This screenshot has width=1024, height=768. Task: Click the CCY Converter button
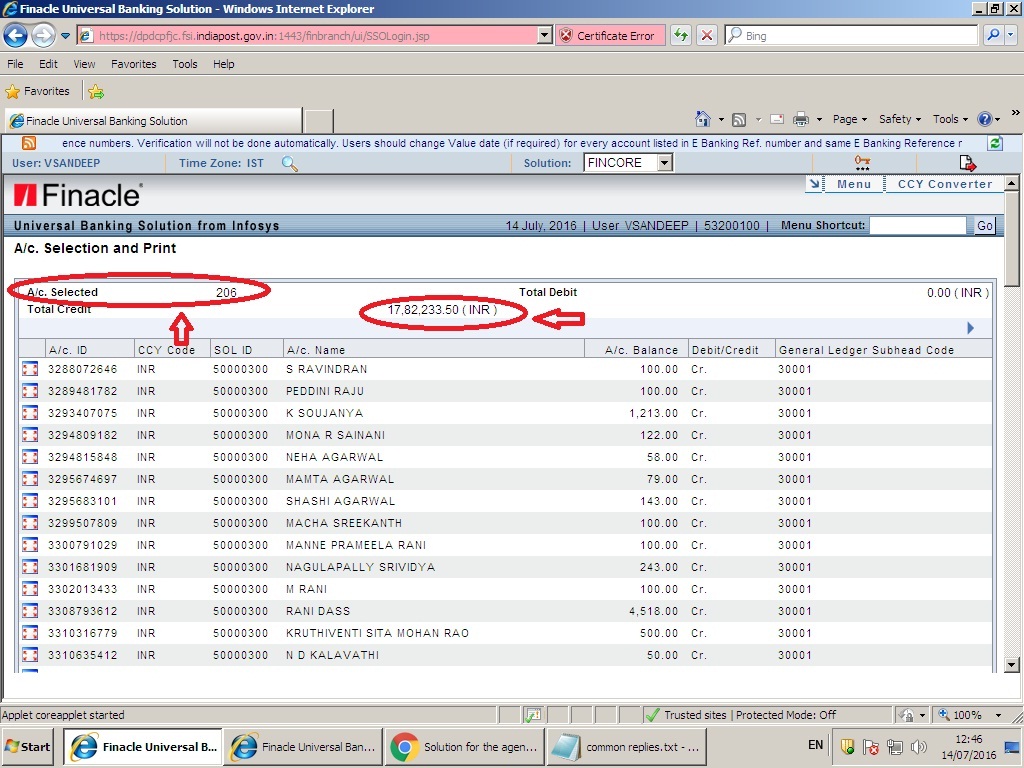coord(944,184)
